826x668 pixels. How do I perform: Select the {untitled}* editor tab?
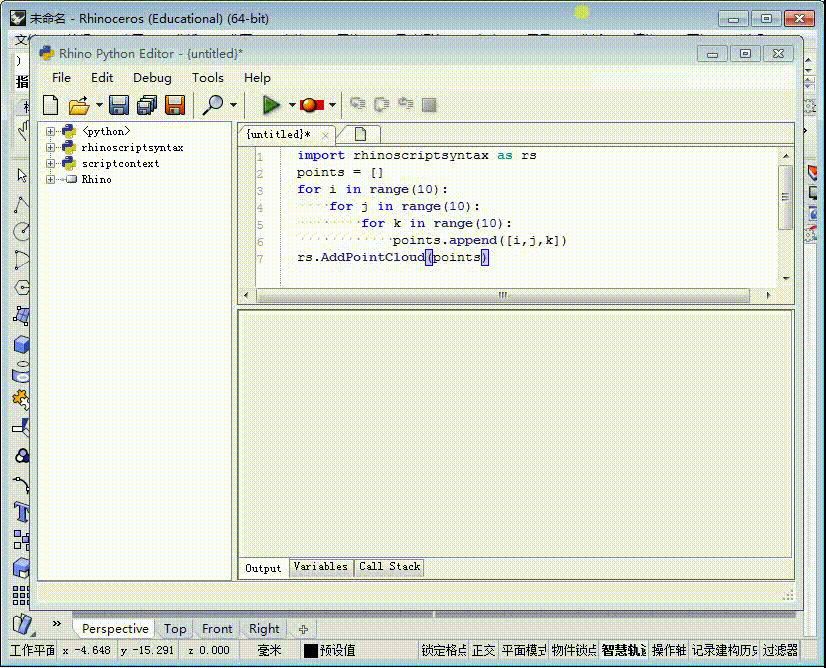(279, 134)
